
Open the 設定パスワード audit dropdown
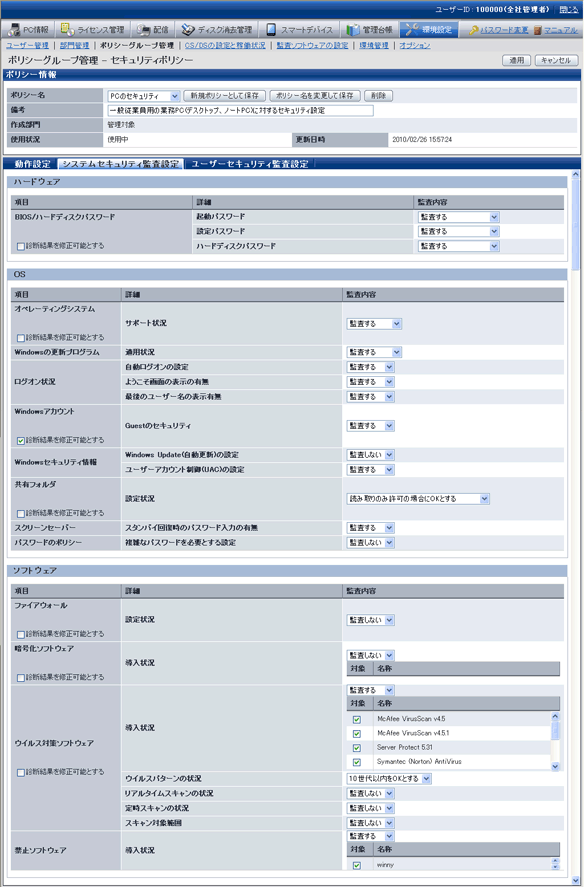click(x=458, y=231)
